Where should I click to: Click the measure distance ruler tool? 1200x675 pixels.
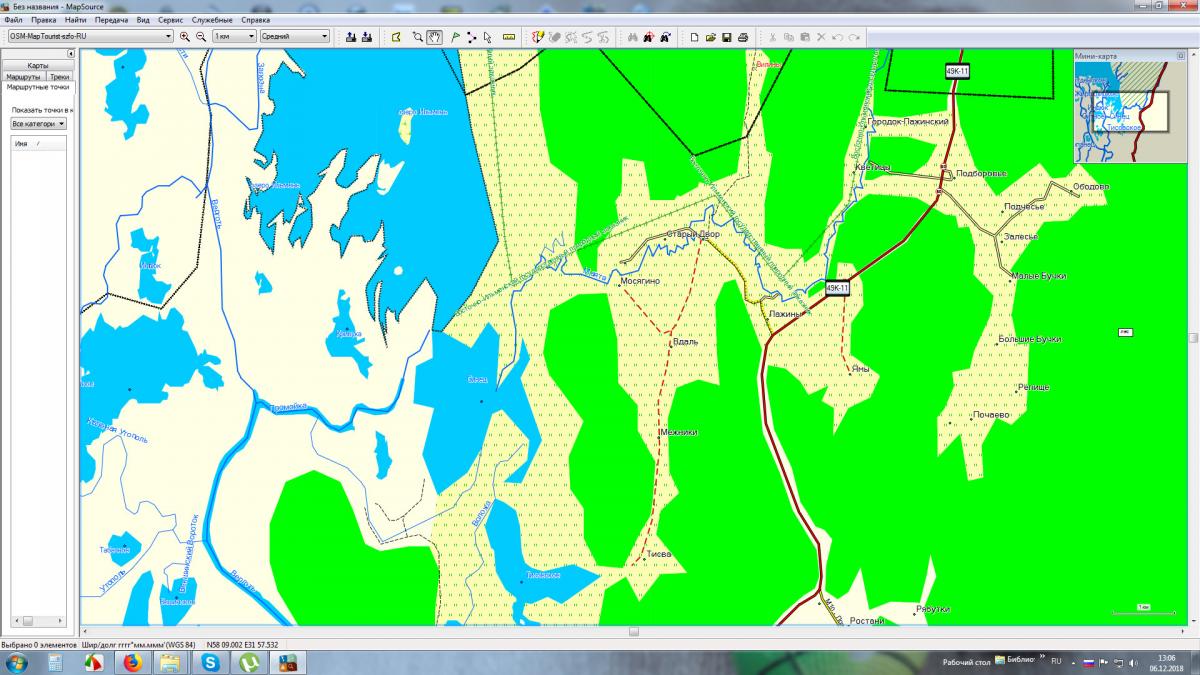coord(509,37)
